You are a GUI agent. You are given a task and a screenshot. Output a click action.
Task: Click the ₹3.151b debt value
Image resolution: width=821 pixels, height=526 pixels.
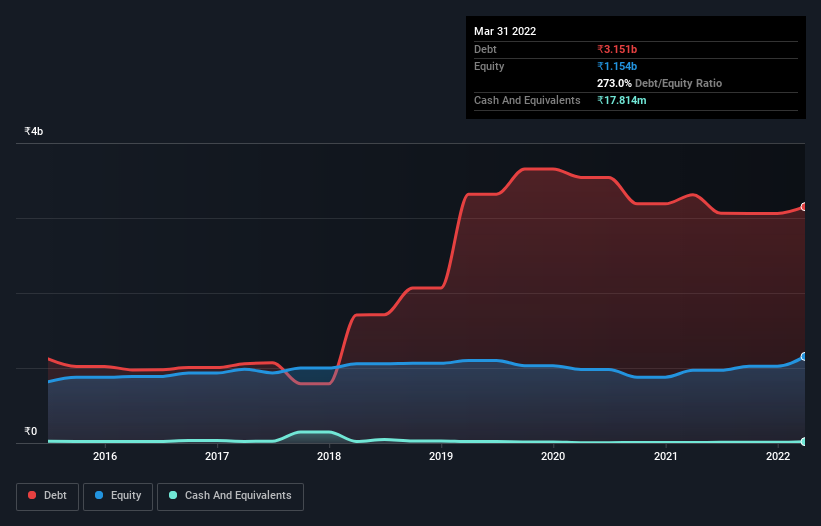tap(617, 49)
